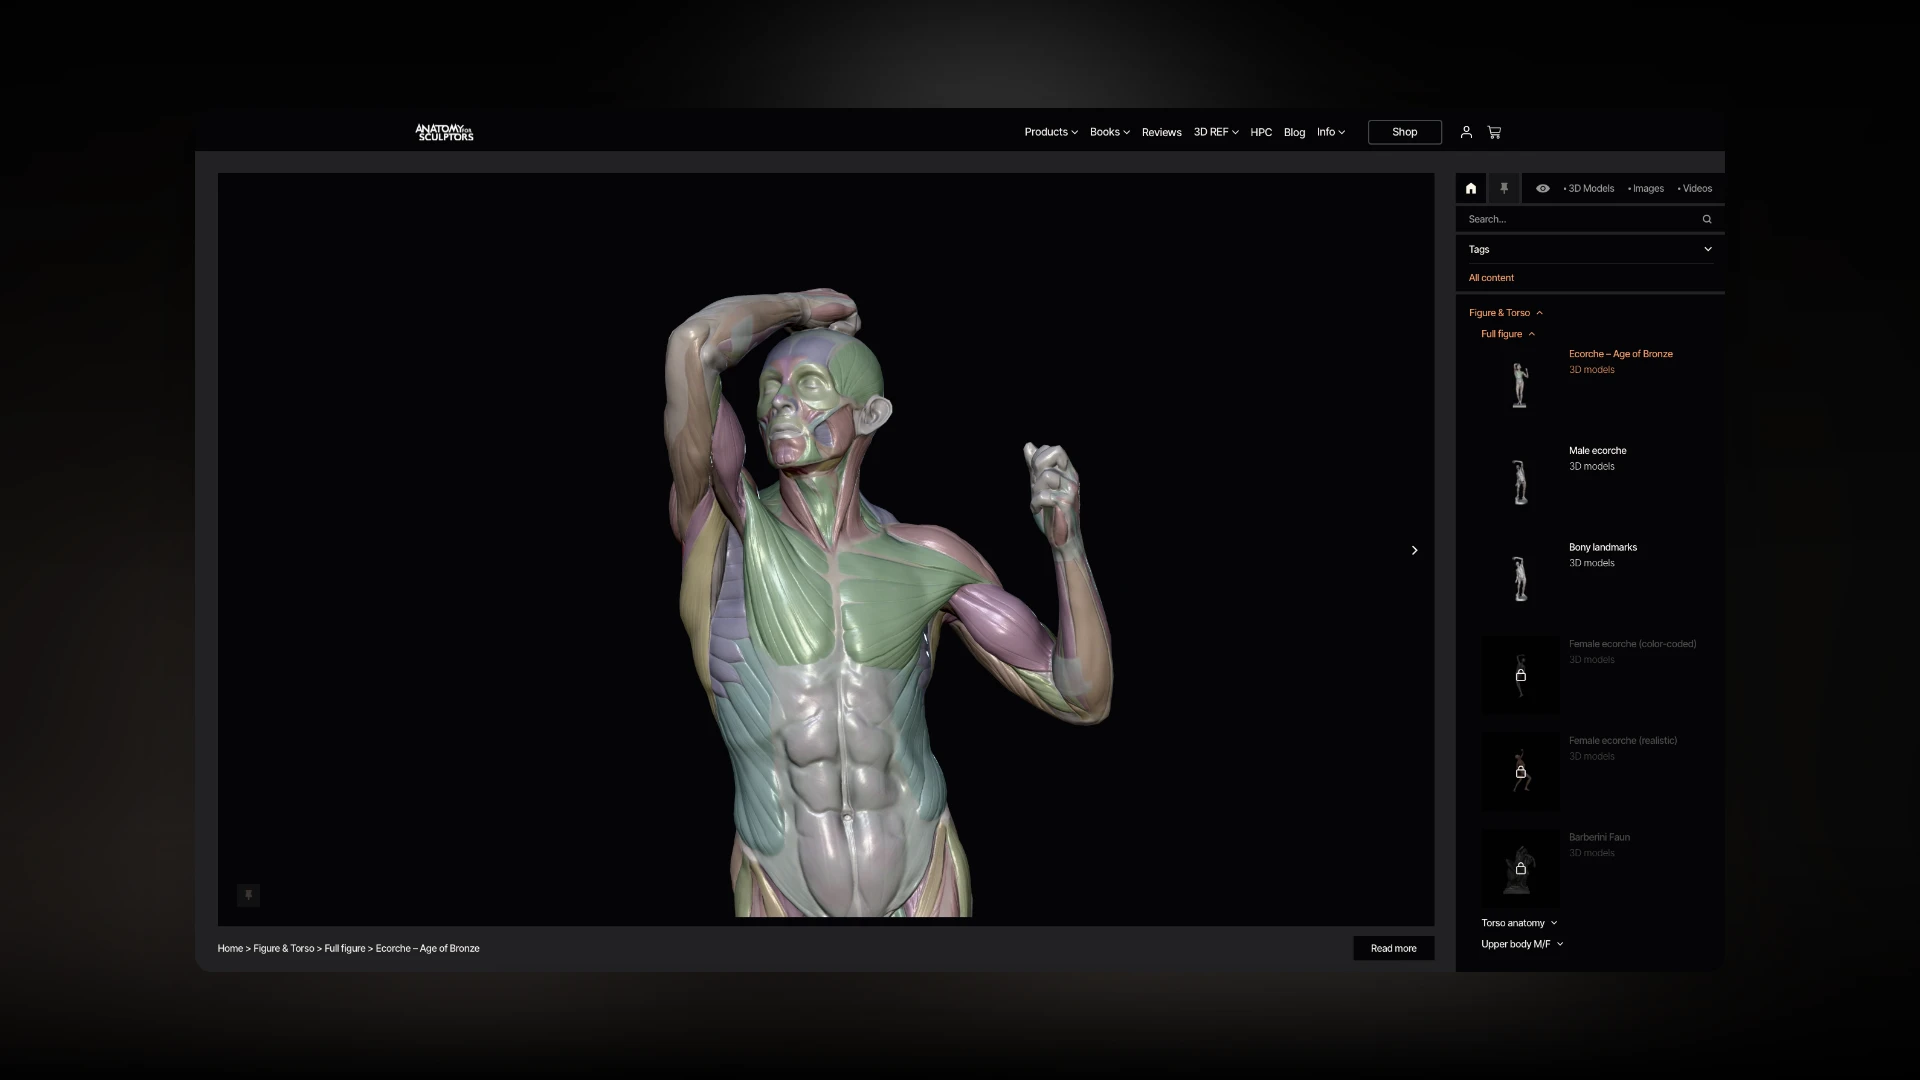
Task: Go to the sidebar home tab icon
Action: click(1470, 188)
